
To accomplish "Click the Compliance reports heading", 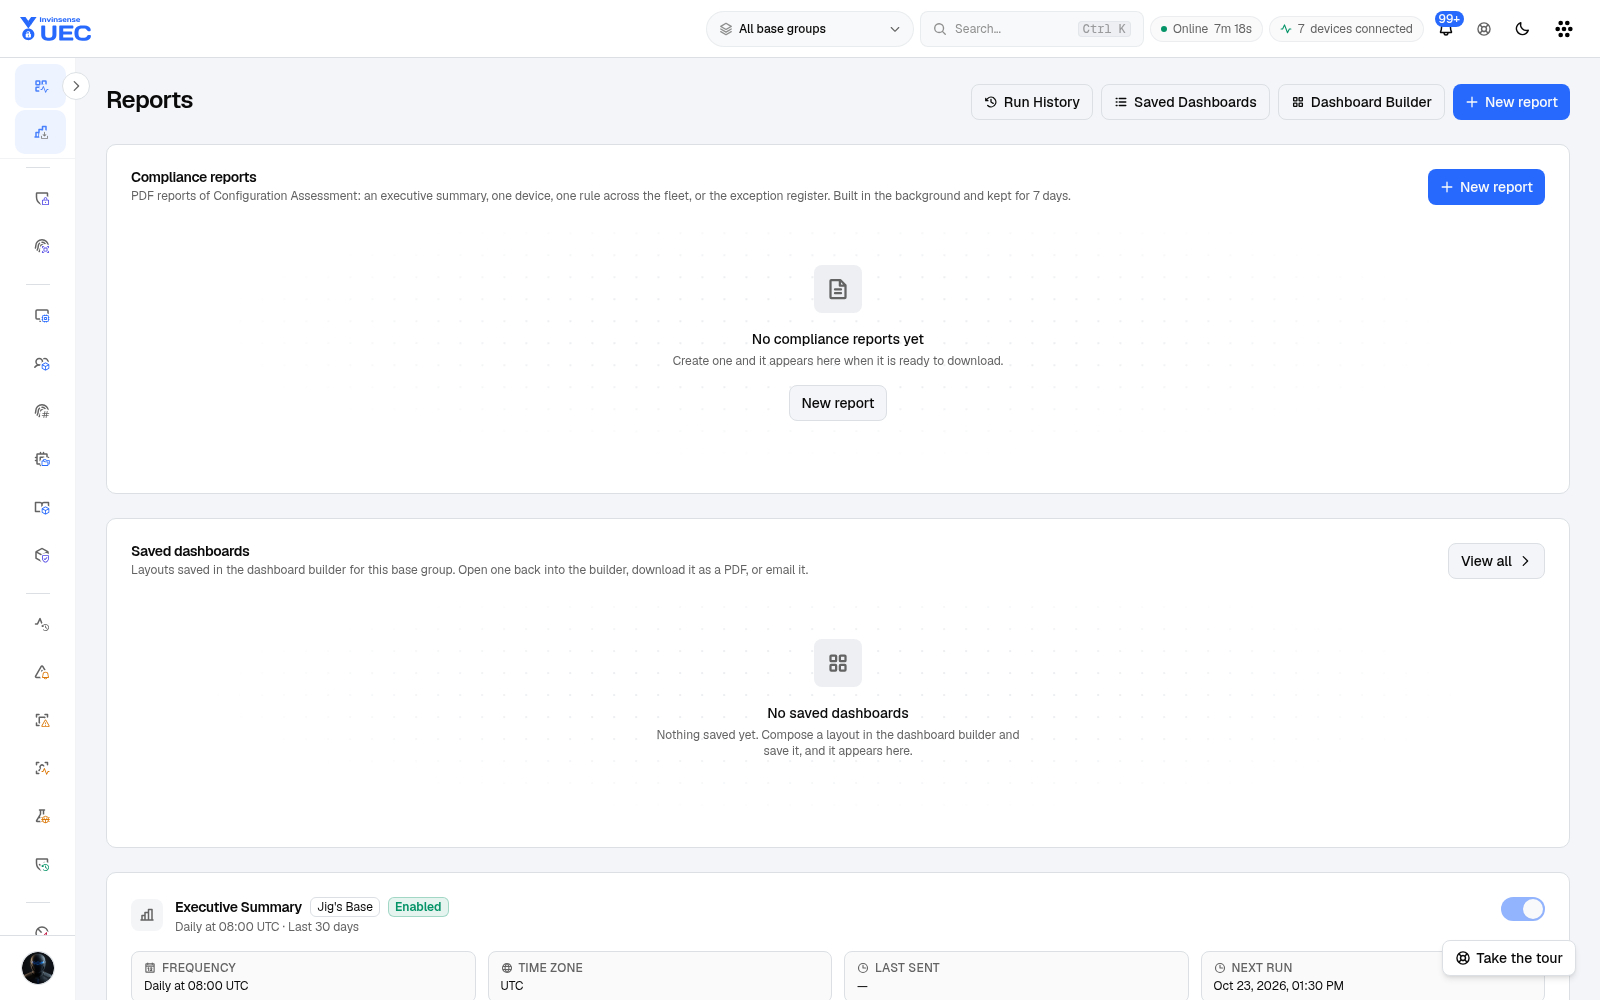I will [194, 177].
